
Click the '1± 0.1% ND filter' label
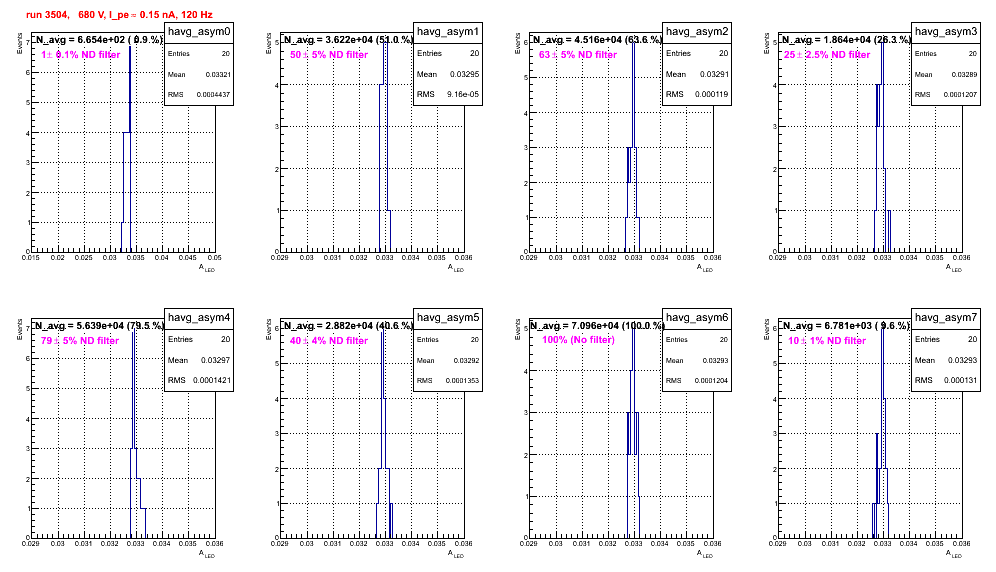tap(81, 55)
